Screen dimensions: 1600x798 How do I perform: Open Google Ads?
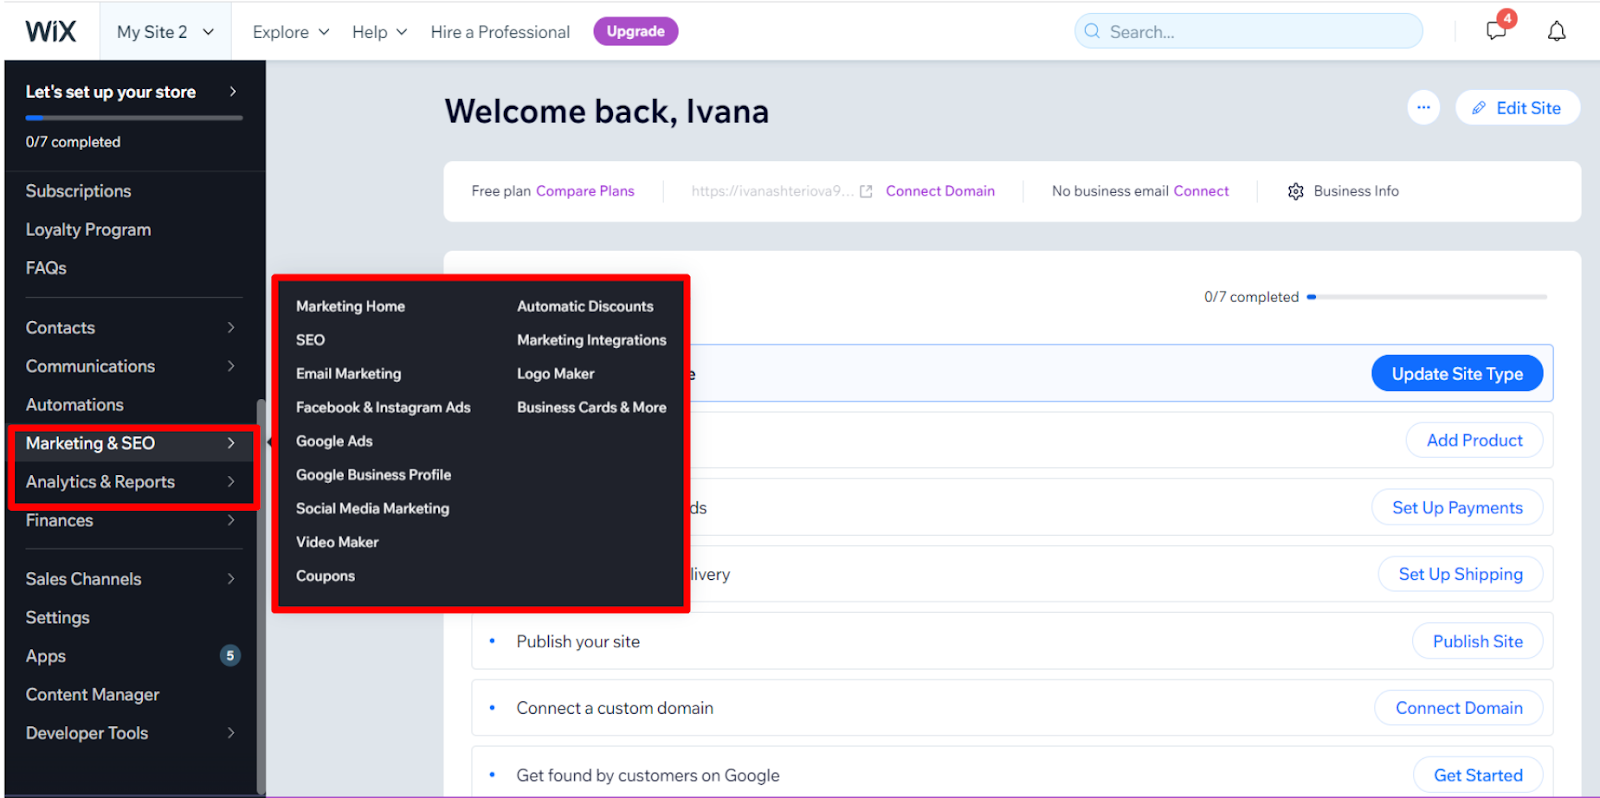click(x=334, y=441)
